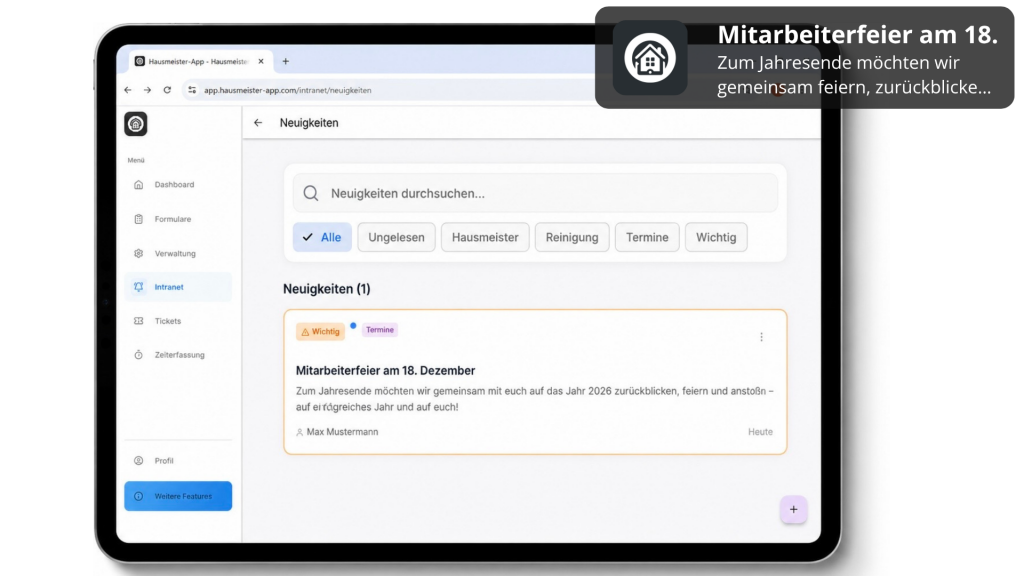
Task: Click the Weitere Features button
Action: pos(178,496)
